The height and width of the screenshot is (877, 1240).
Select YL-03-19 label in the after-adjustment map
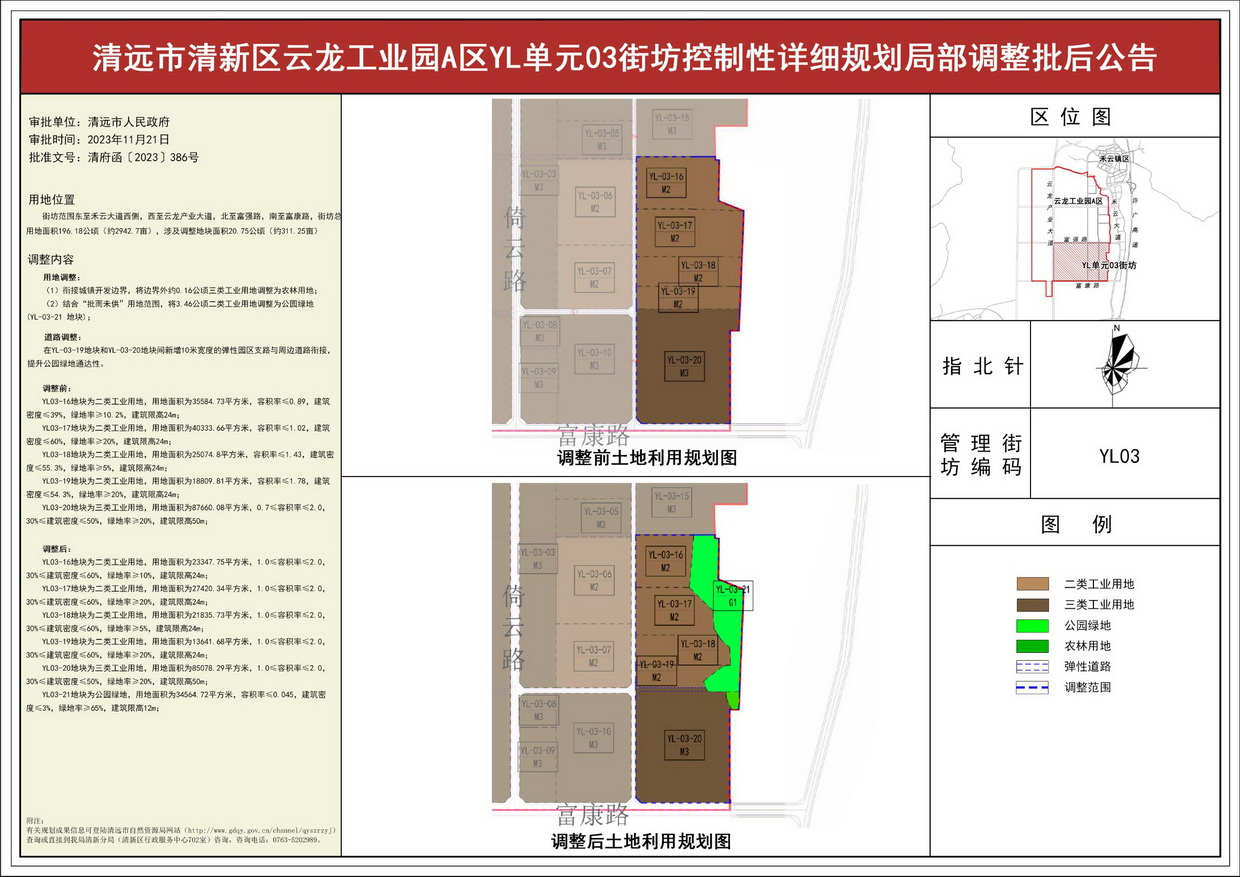click(657, 671)
